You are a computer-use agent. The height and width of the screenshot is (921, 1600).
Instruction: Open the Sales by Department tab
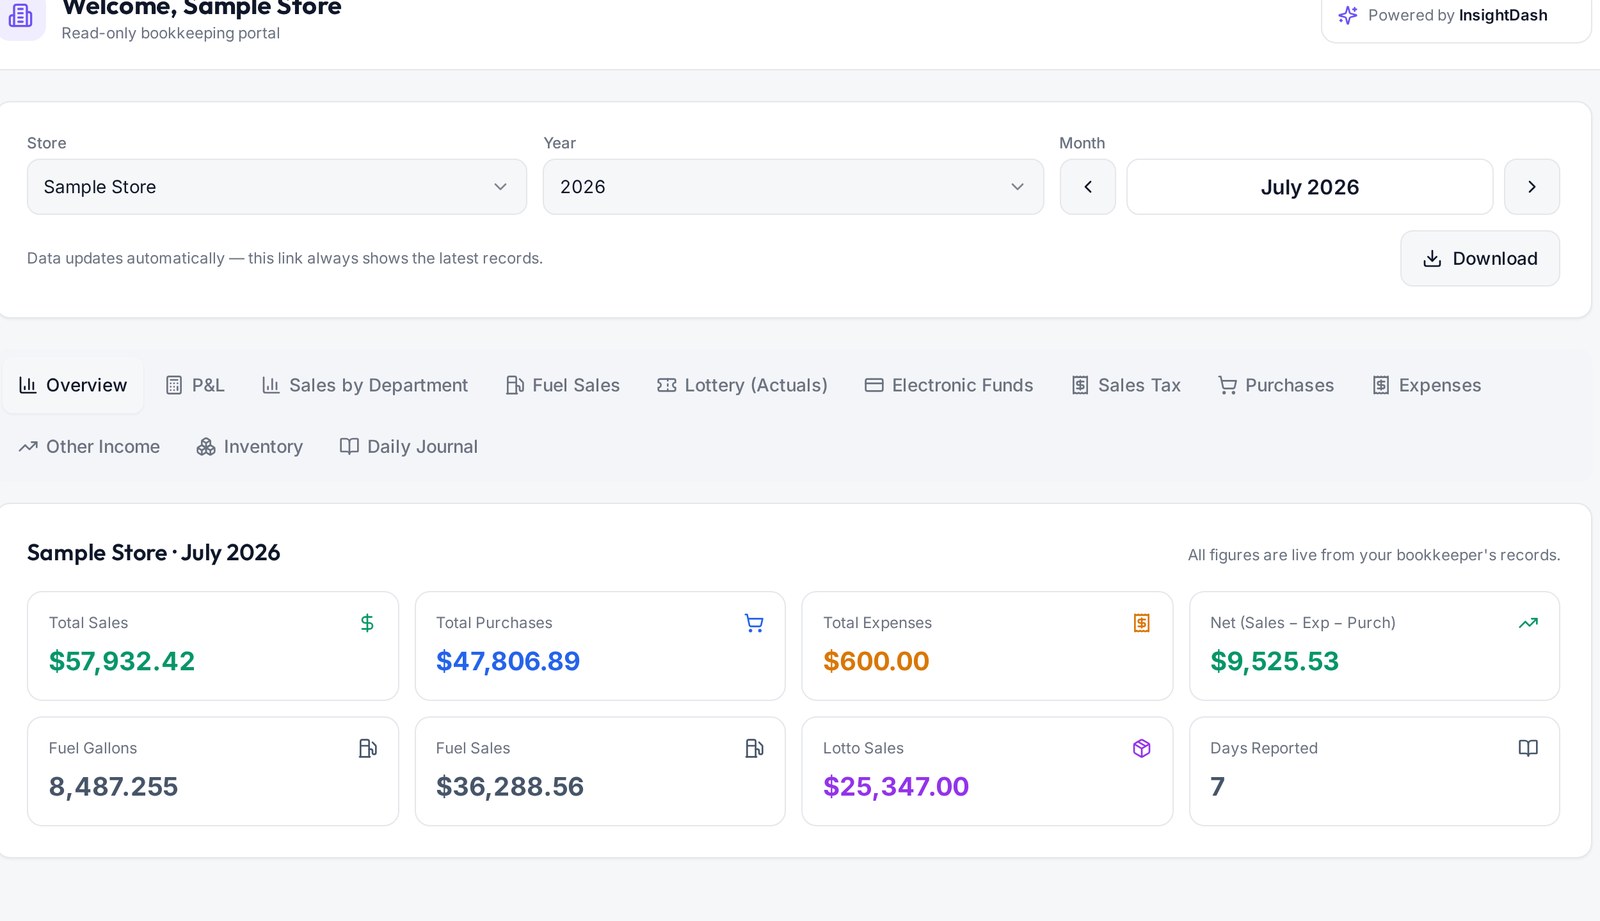pyautogui.click(x=365, y=385)
